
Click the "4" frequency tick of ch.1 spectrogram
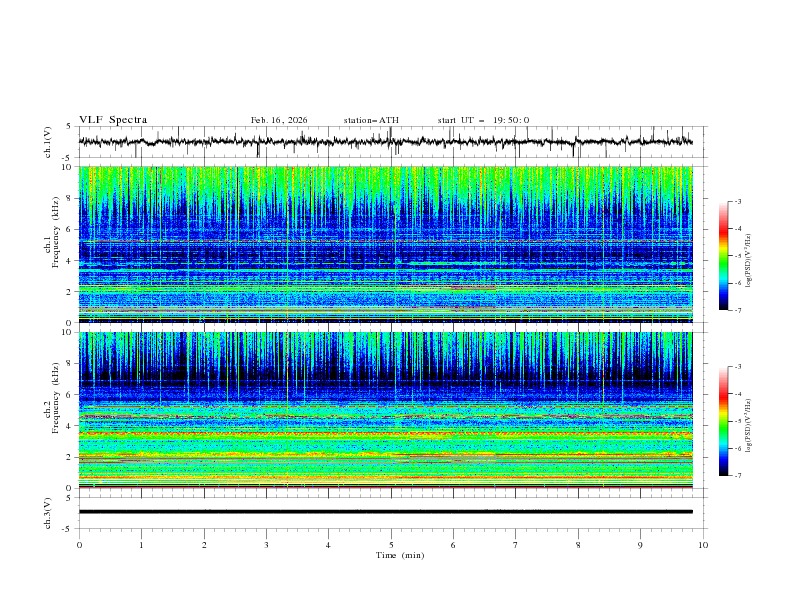71,261
